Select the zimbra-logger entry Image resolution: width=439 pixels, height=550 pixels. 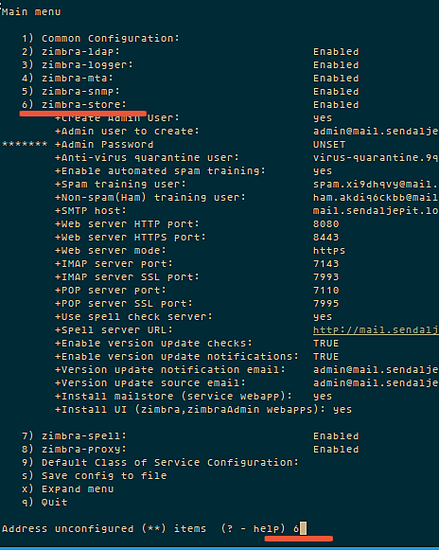click(x=190, y=65)
